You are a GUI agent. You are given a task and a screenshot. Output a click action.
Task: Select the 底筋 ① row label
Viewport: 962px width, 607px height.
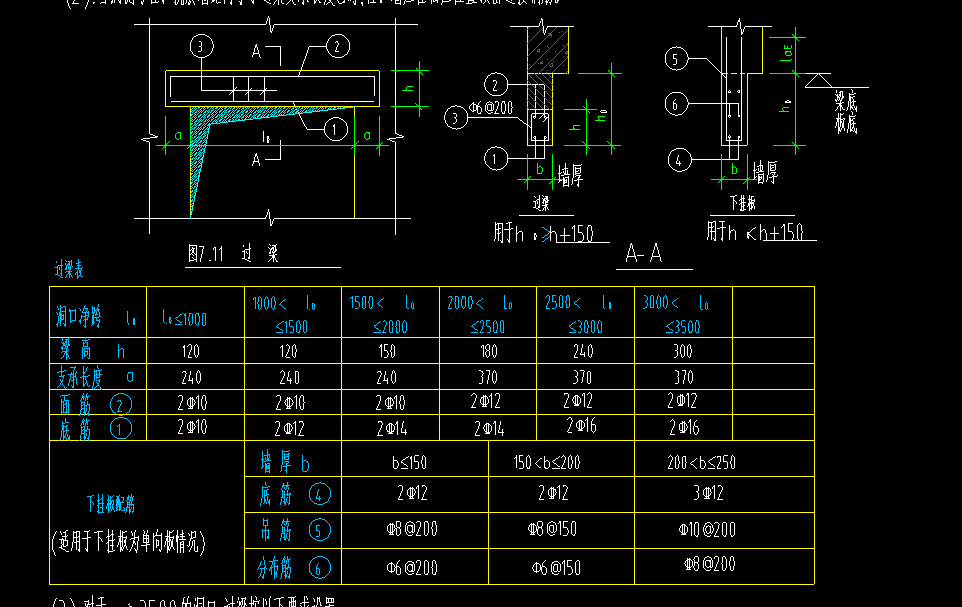95,428
